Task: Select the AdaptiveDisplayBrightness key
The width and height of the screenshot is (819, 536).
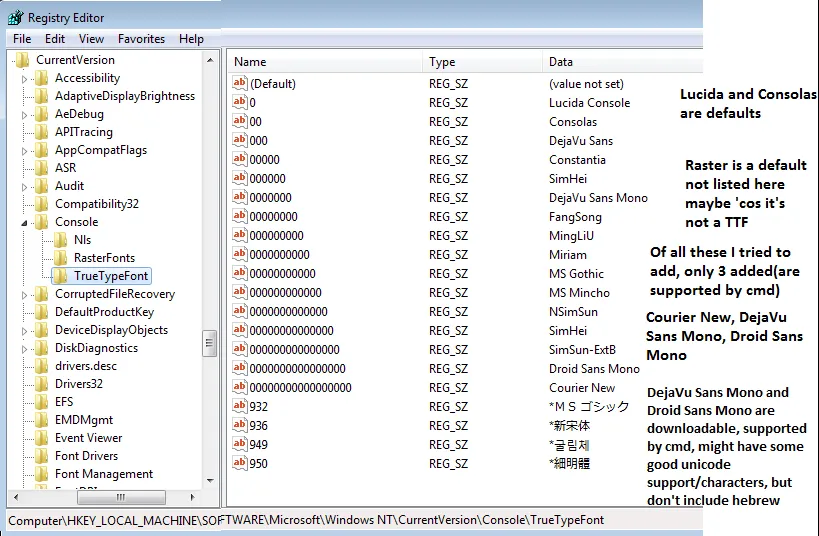Action: [125, 96]
